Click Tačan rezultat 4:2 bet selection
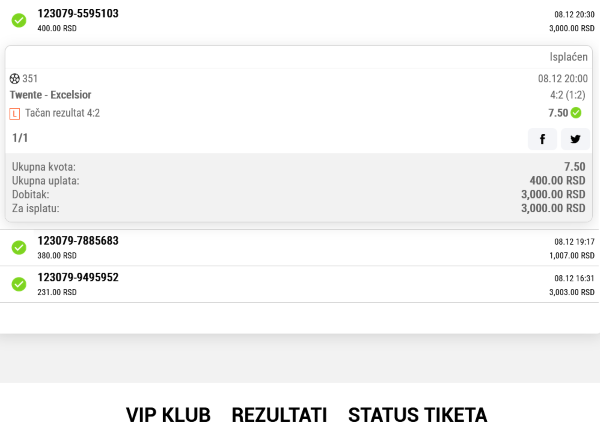 62,113
